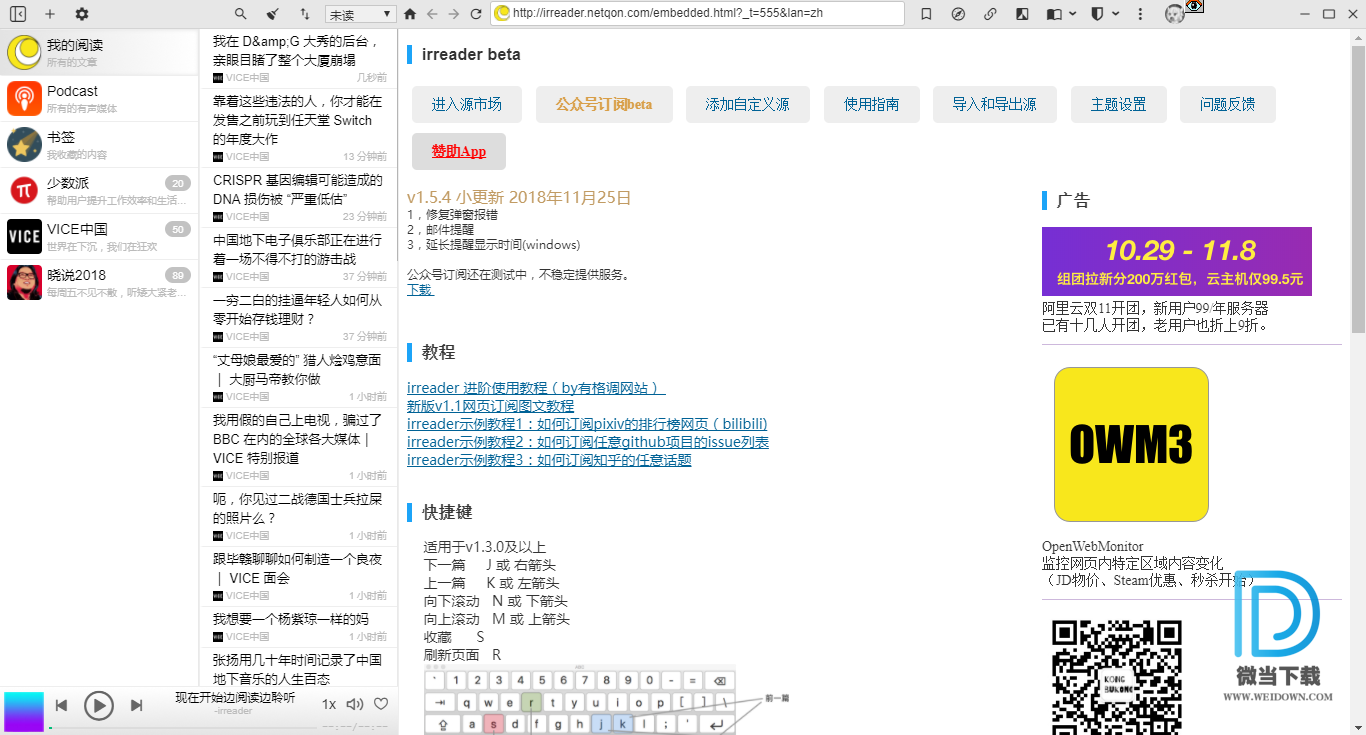Open tutorial 2 about github issue subscription
Screen dimensions: 1366x735
(x=588, y=442)
